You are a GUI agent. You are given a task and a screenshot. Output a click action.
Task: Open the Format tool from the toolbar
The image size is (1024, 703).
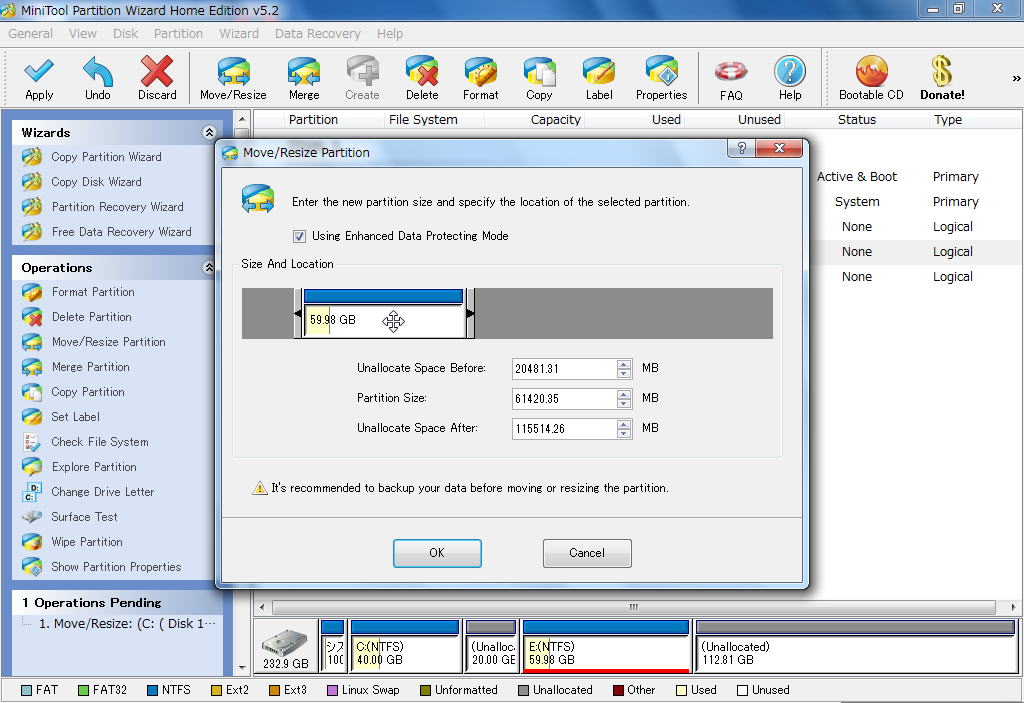pos(481,78)
